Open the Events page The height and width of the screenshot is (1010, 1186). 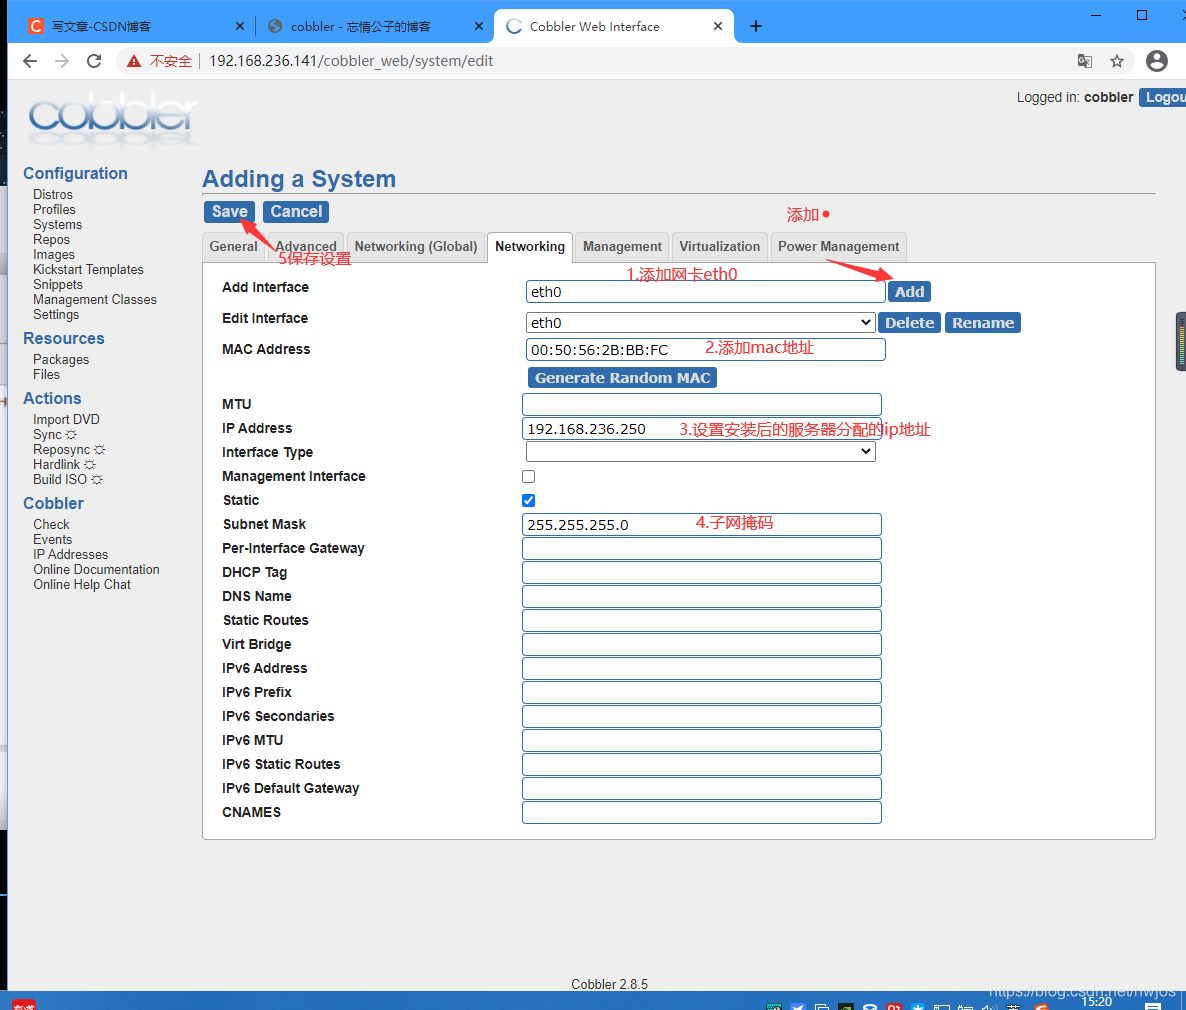point(53,539)
